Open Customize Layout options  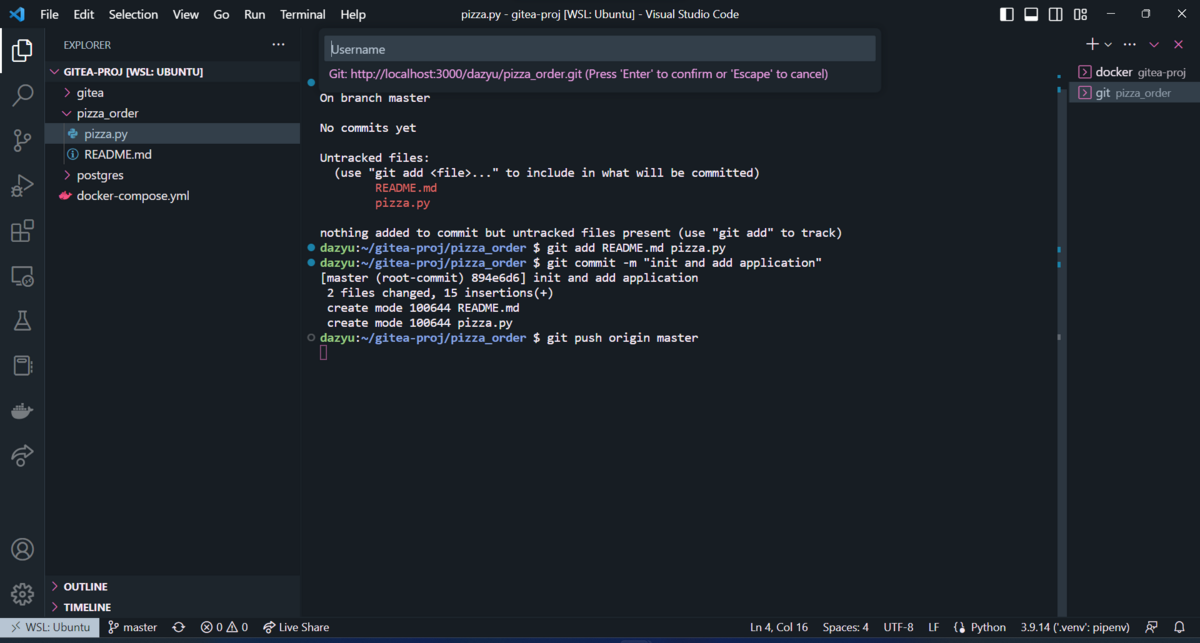pyautogui.click(x=1080, y=14)
